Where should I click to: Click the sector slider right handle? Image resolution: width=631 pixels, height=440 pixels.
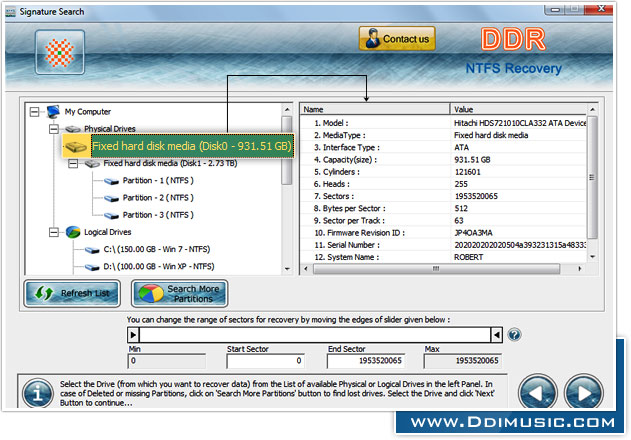(497, 335)
